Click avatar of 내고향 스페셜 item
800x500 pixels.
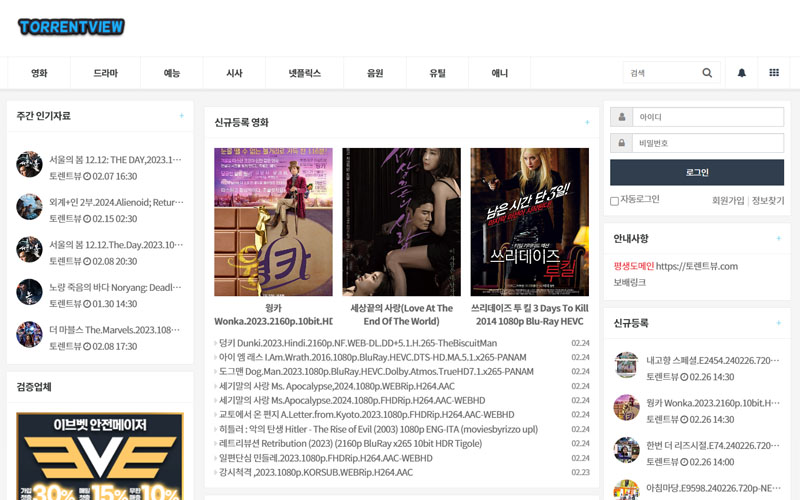(626, 365)
